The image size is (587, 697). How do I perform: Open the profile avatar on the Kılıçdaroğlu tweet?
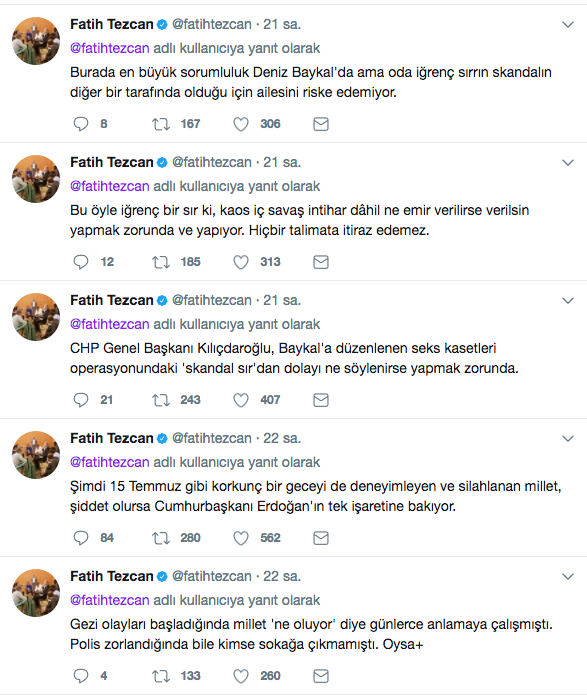[36, 317]
